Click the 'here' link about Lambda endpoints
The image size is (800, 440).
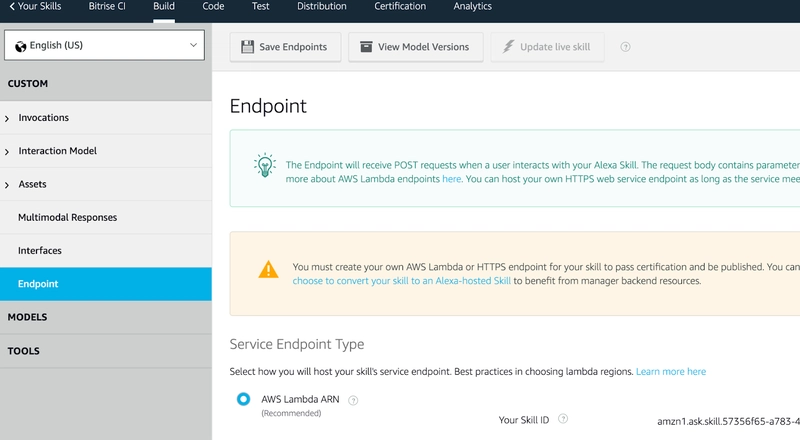coord(452,179)
